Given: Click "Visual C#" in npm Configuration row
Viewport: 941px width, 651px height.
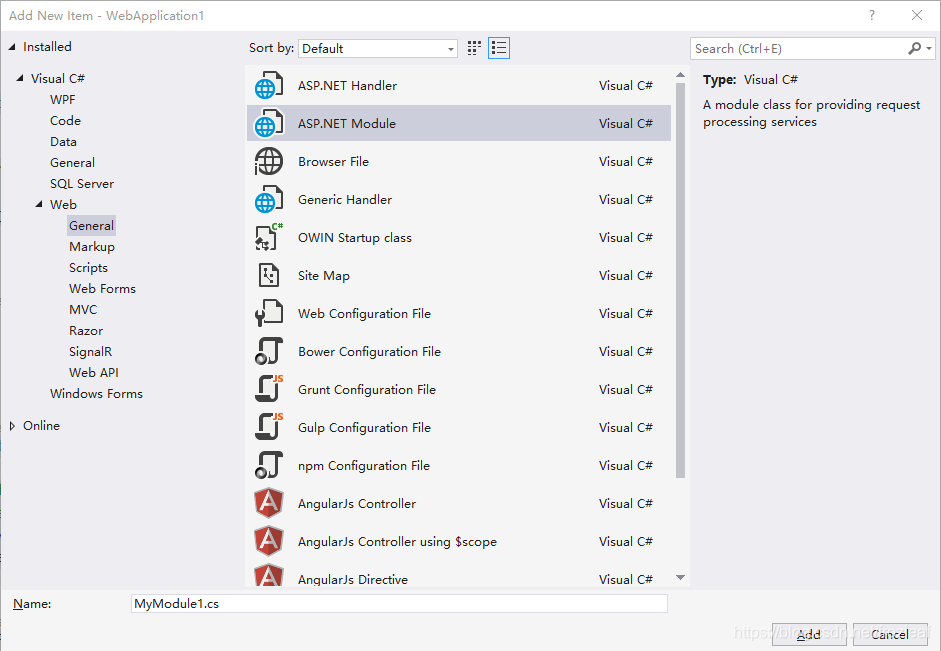Looking at the screenshot, I should 625,466.
